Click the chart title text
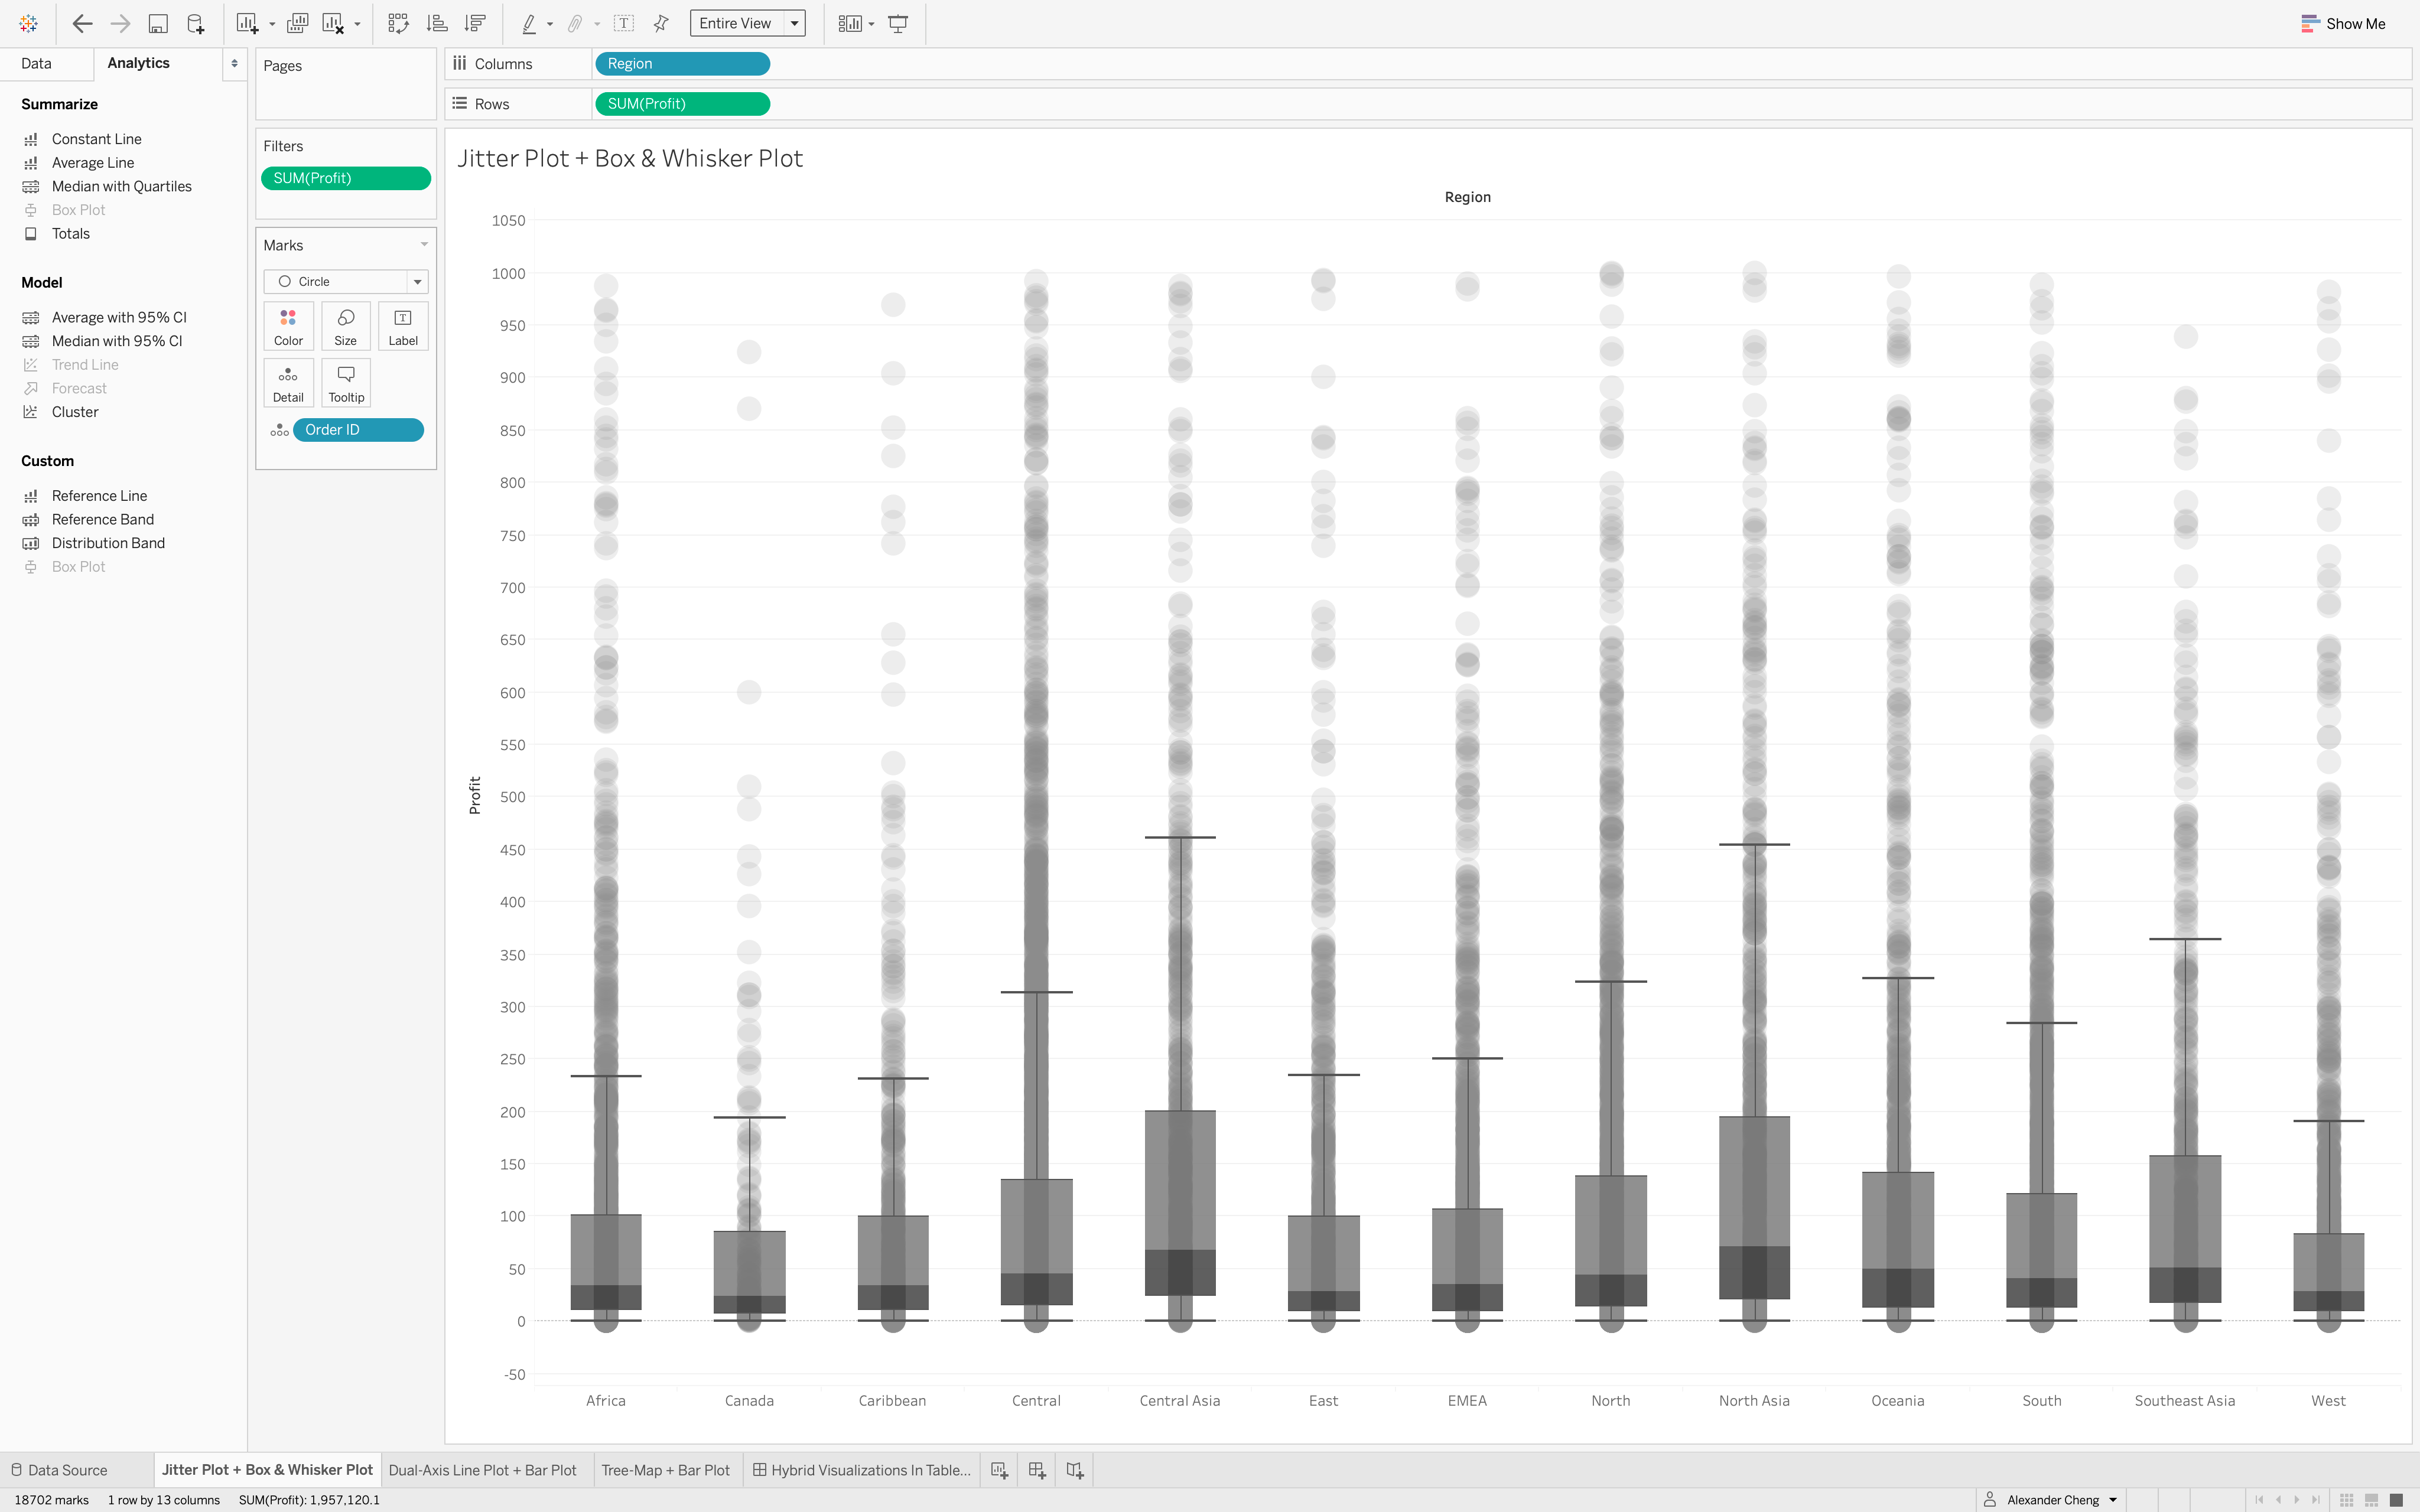The image size is (2420, 1512). click(630, 159)
